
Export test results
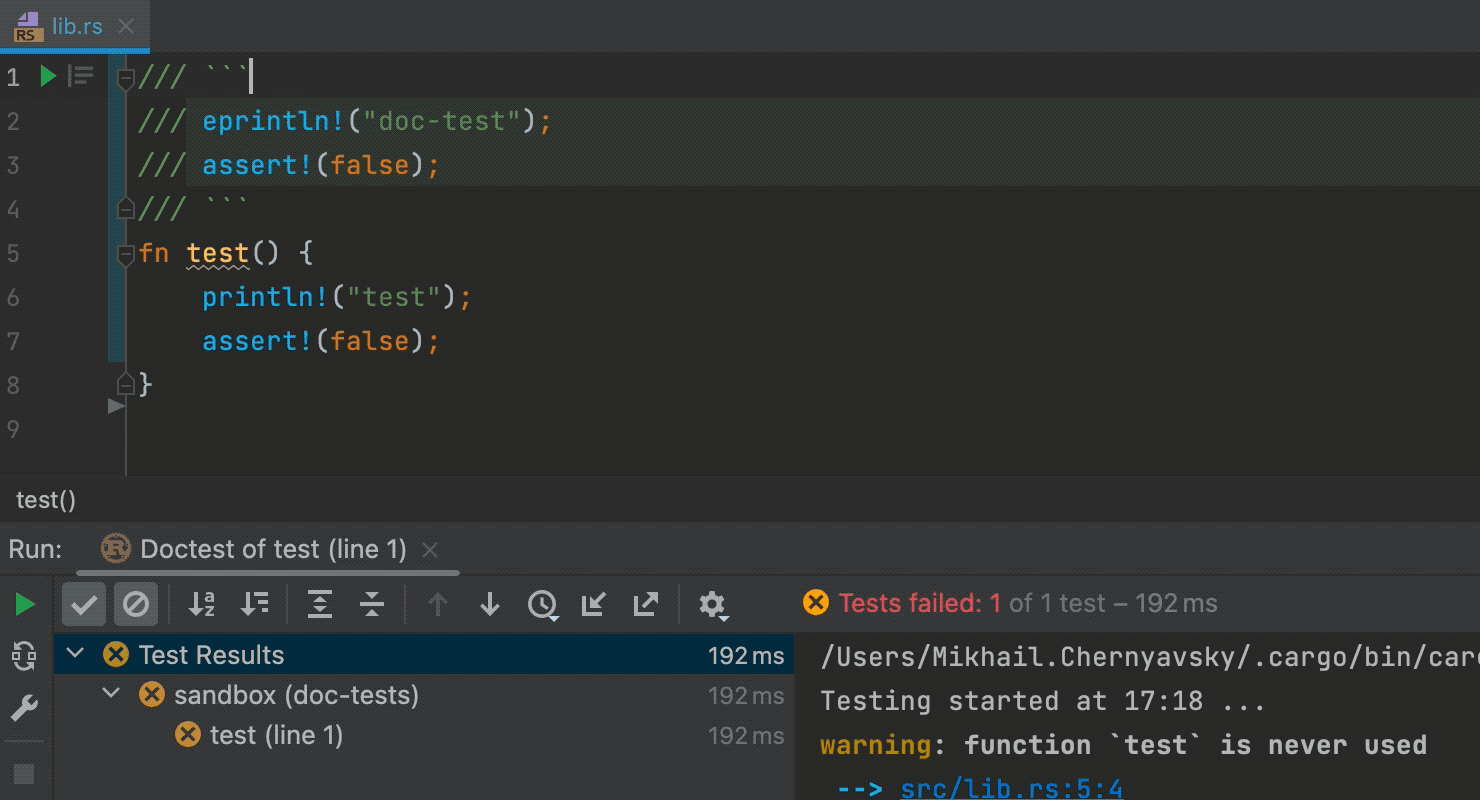[646, 604]
